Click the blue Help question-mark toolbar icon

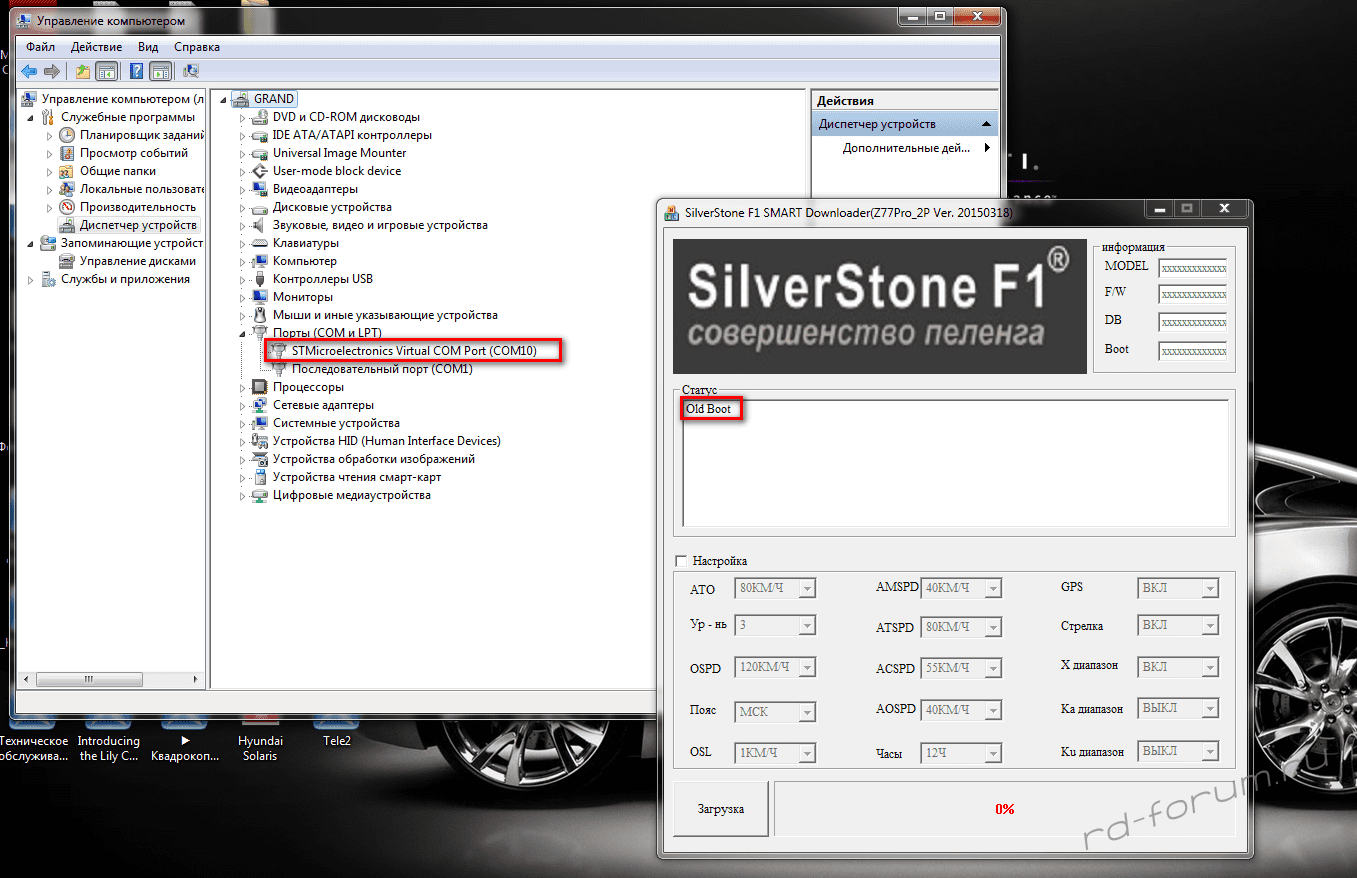coord(136,71)
